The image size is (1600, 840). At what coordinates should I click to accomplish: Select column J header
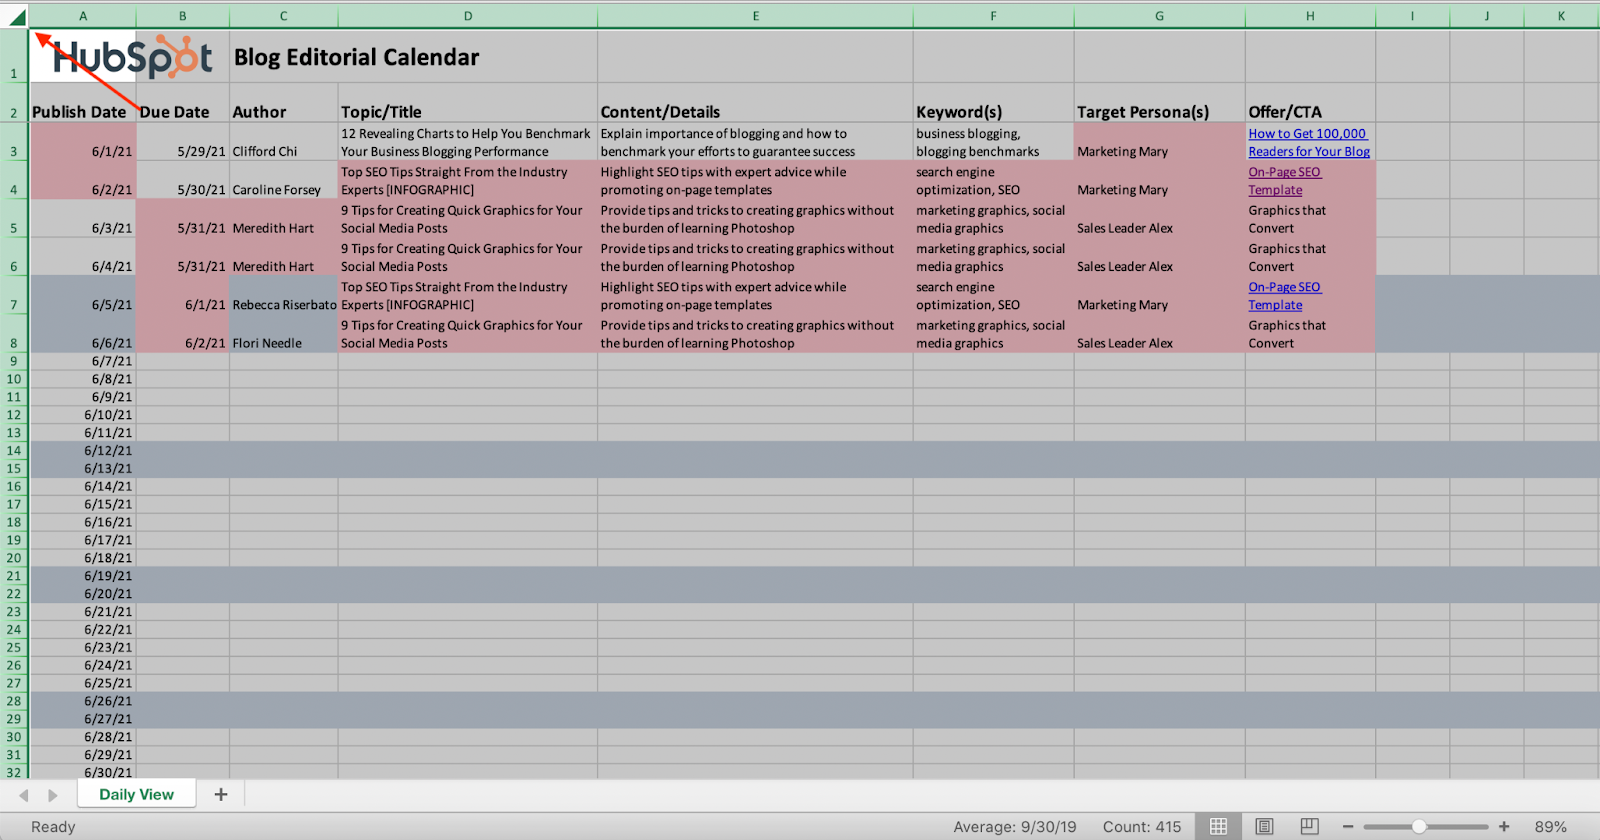(x=1487, y=16)
